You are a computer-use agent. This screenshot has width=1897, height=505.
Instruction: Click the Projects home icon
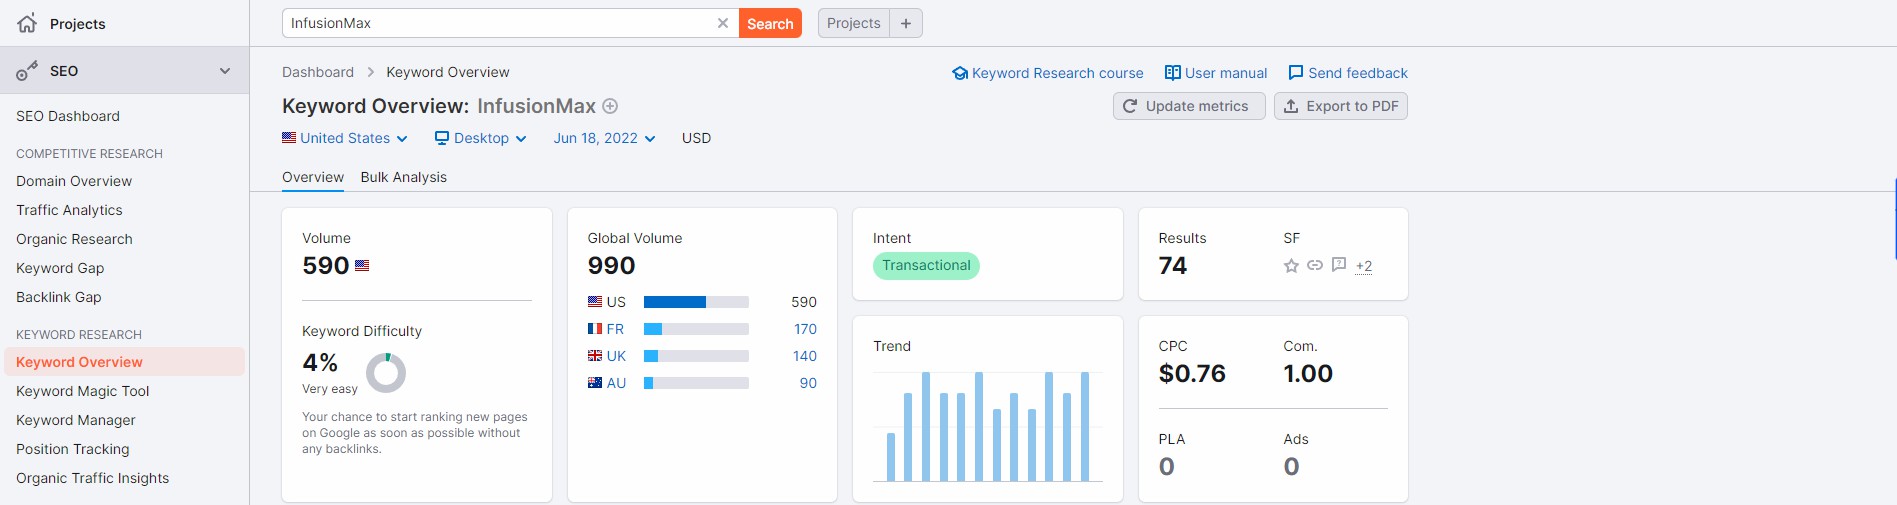click(x=27, y=23)
